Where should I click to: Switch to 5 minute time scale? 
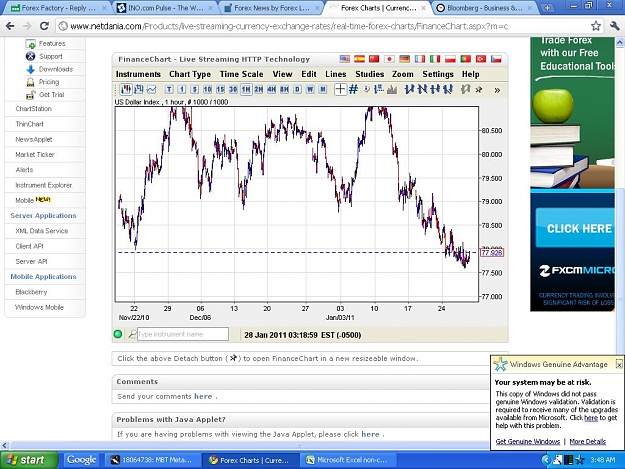pos(195,90)
